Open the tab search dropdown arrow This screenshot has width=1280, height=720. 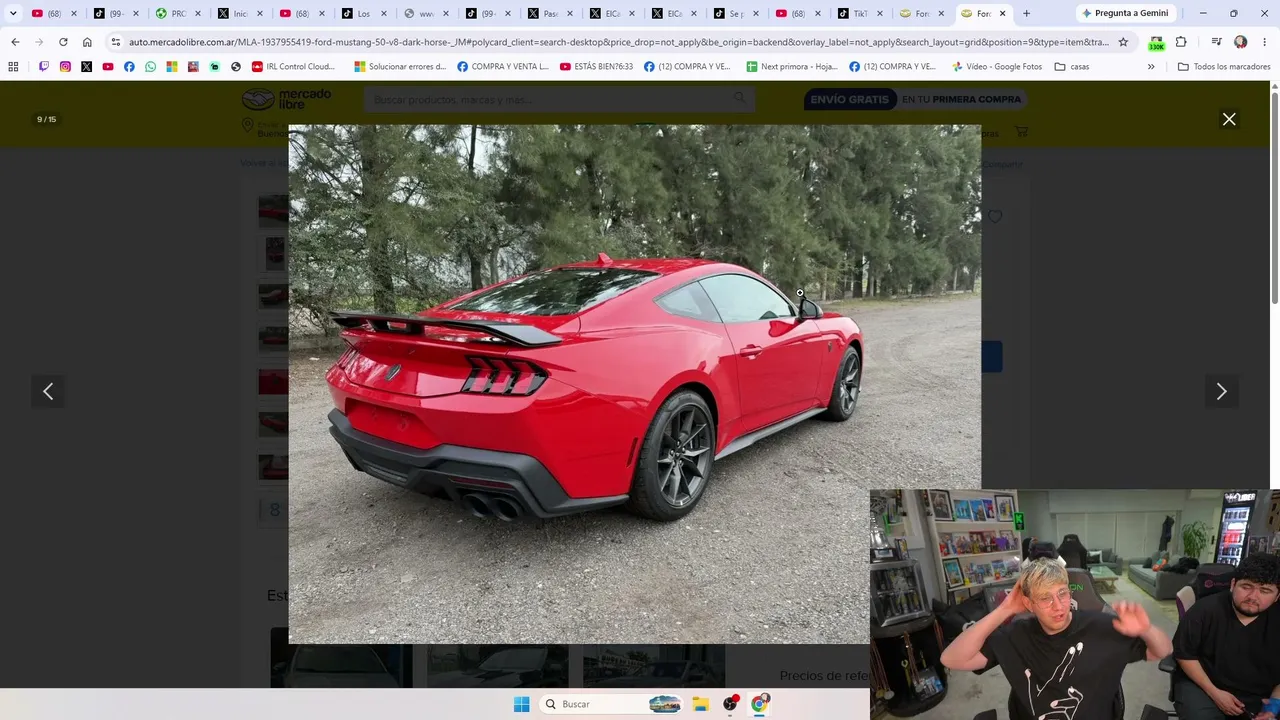pyautogui.click(x=13, y=13)
